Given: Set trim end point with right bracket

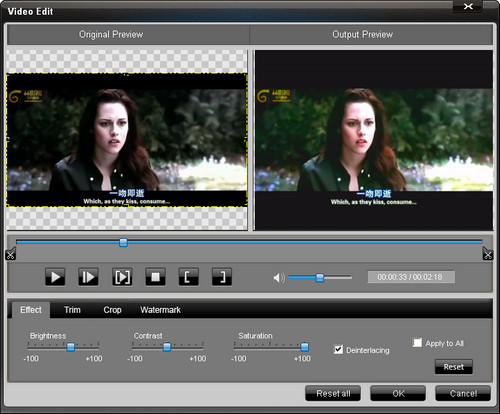Looking at the screenshot, I should [x=222, y=277].
